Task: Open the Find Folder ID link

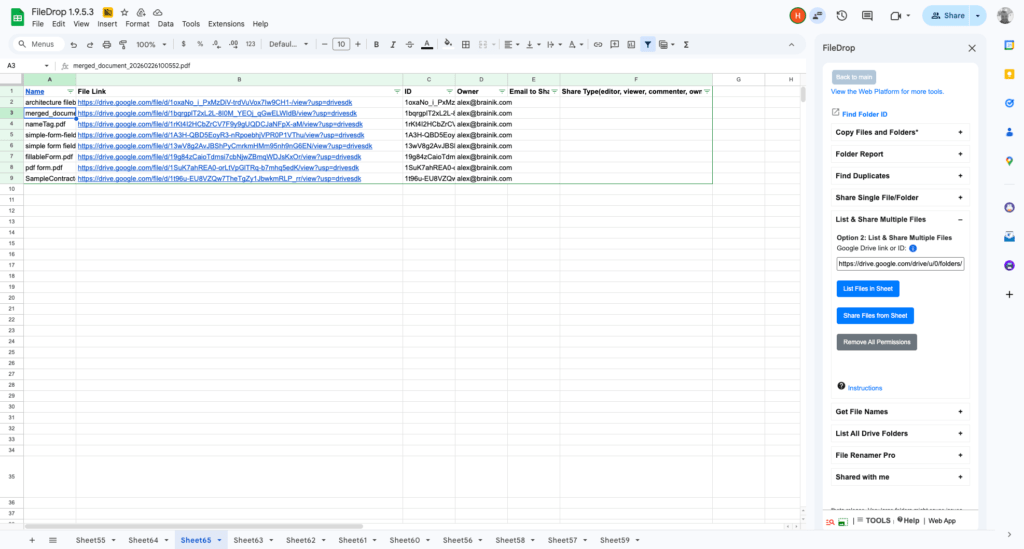Action: coord(865,114)
